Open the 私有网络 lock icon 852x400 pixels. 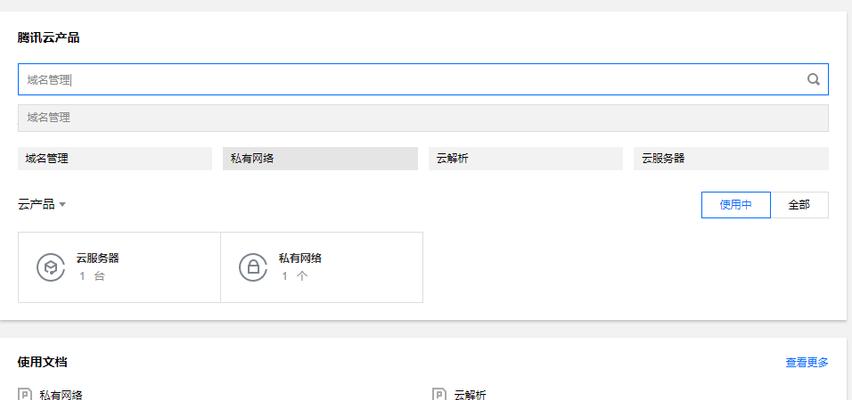click(253, 267)
